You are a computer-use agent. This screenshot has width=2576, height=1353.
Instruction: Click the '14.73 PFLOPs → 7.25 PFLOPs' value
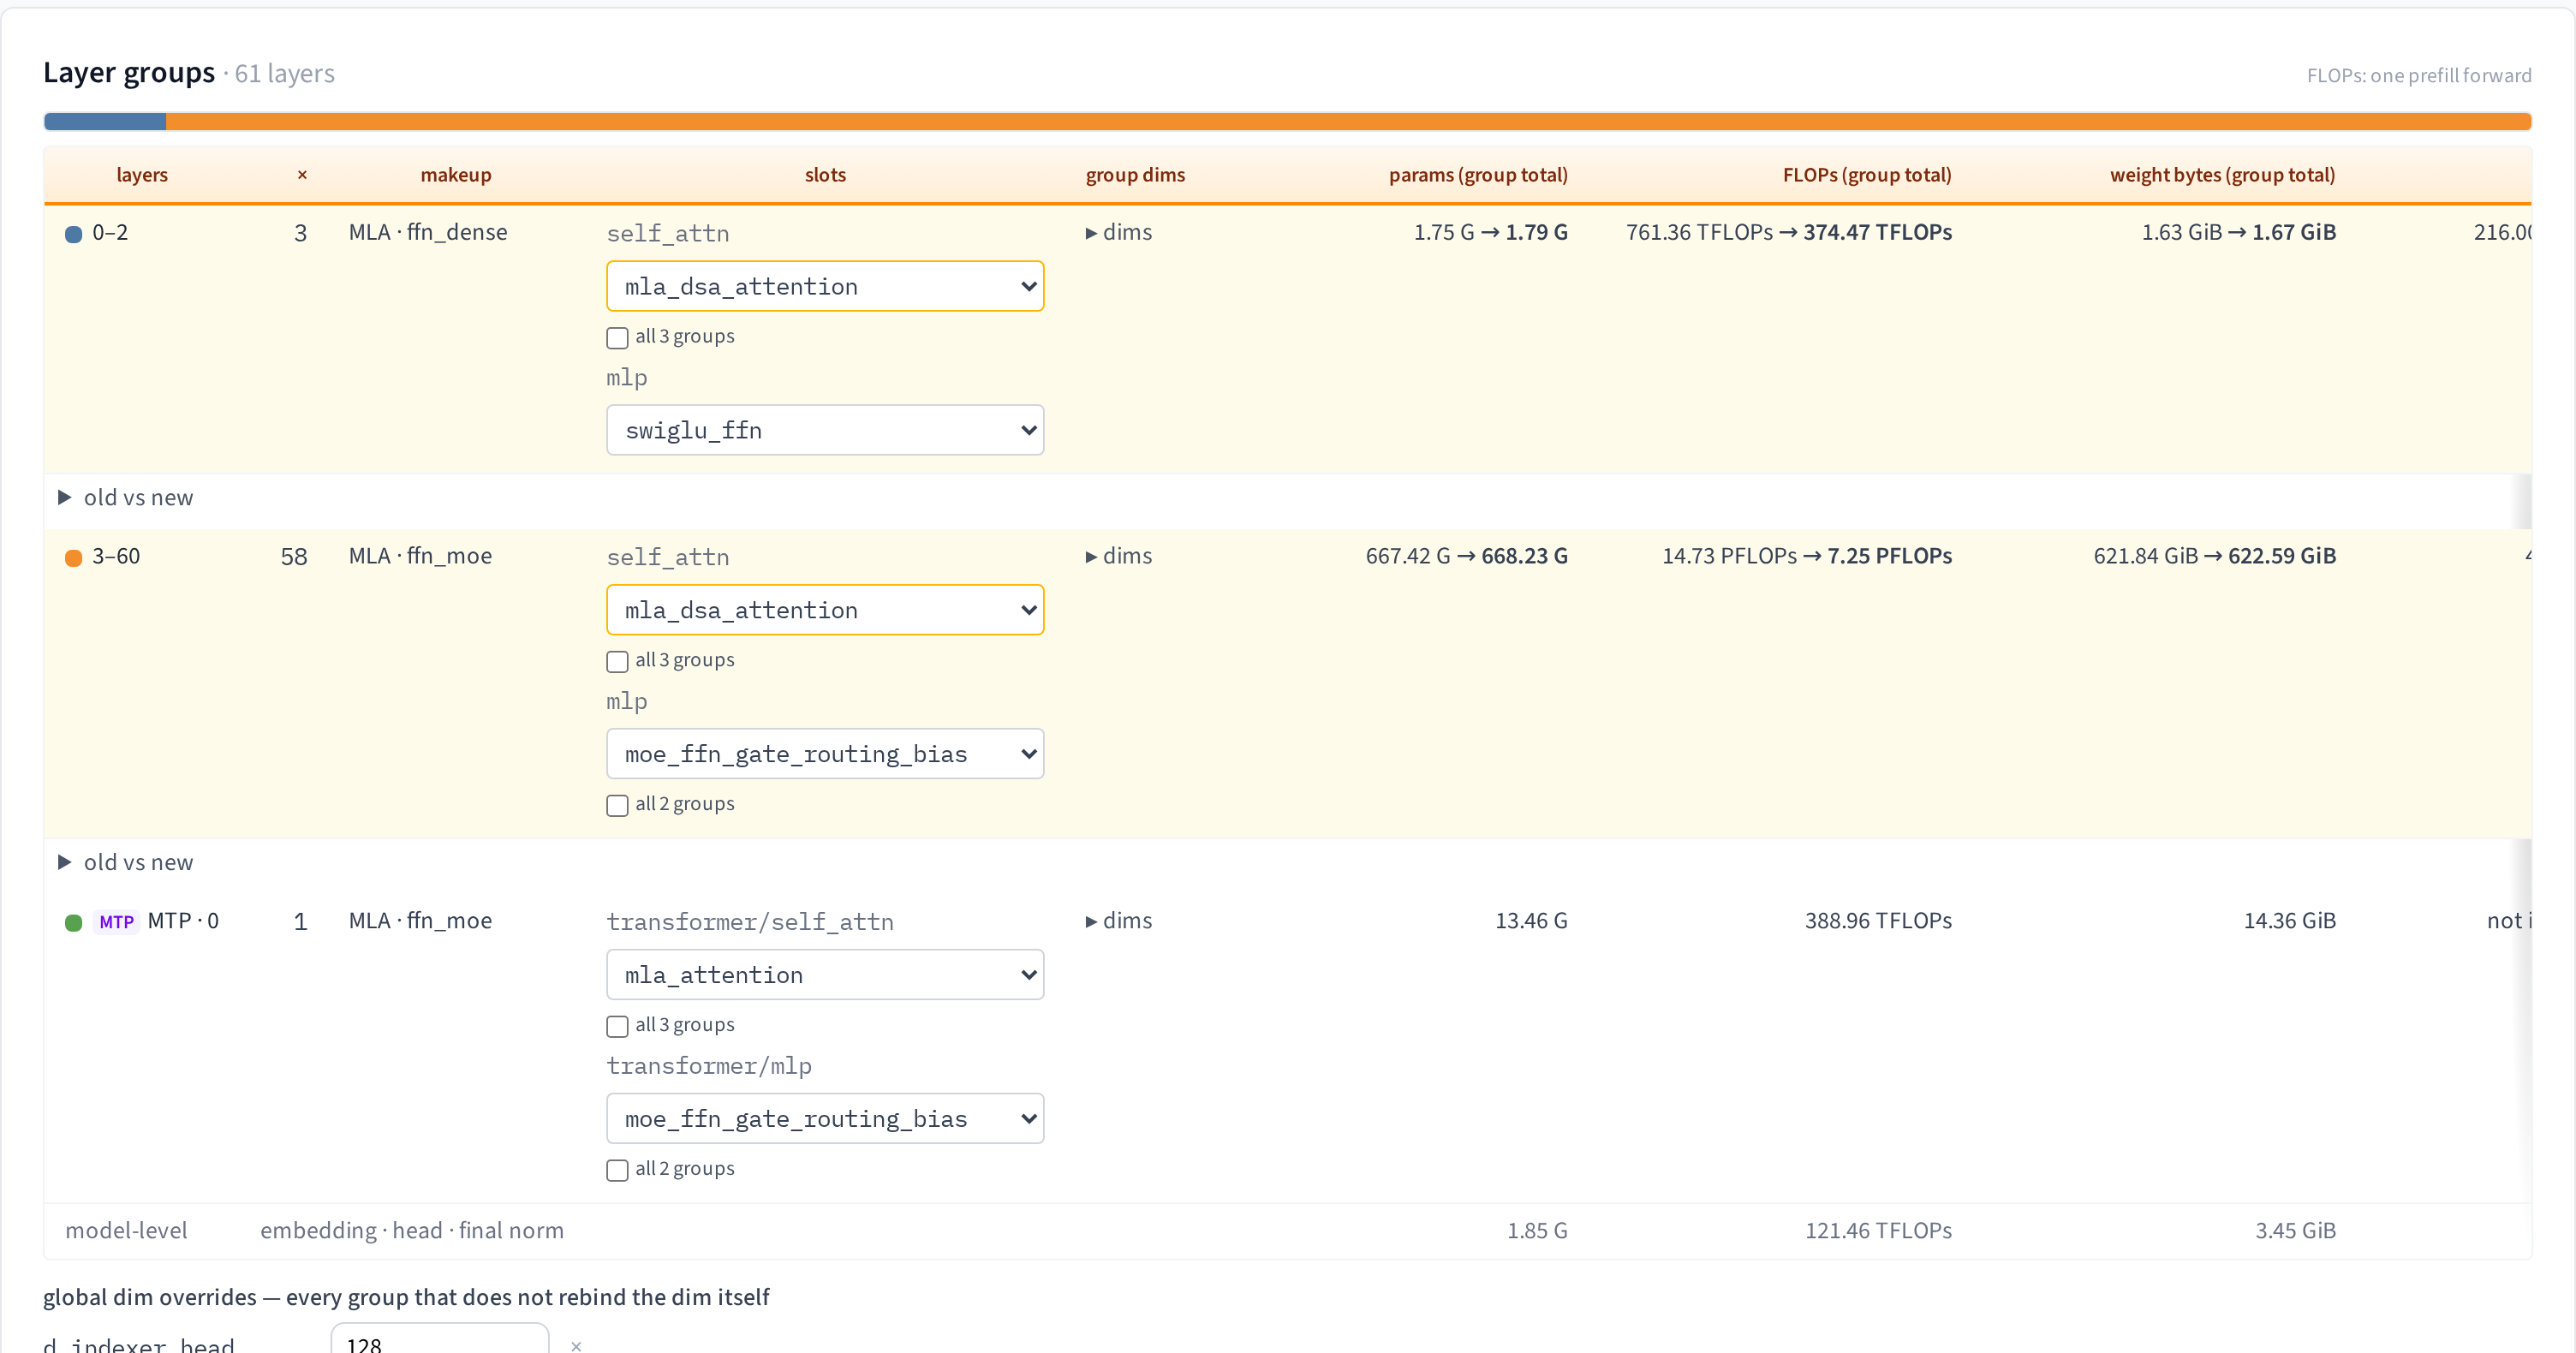(x=1807, y=557)
